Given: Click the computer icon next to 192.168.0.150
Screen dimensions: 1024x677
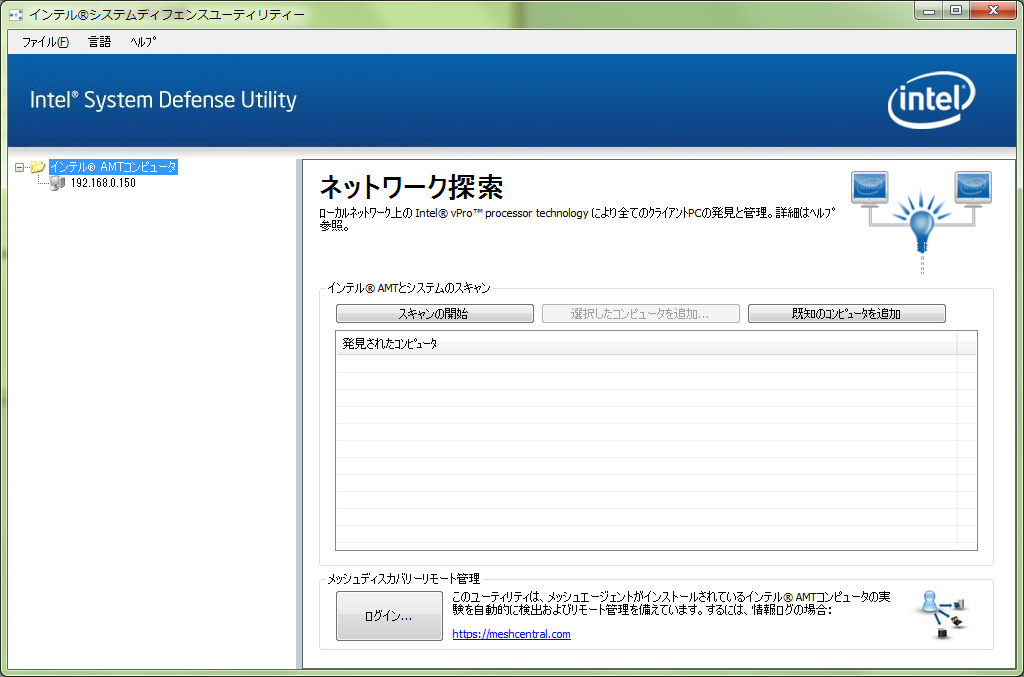Looking at the screenshot, I should 57,183.
